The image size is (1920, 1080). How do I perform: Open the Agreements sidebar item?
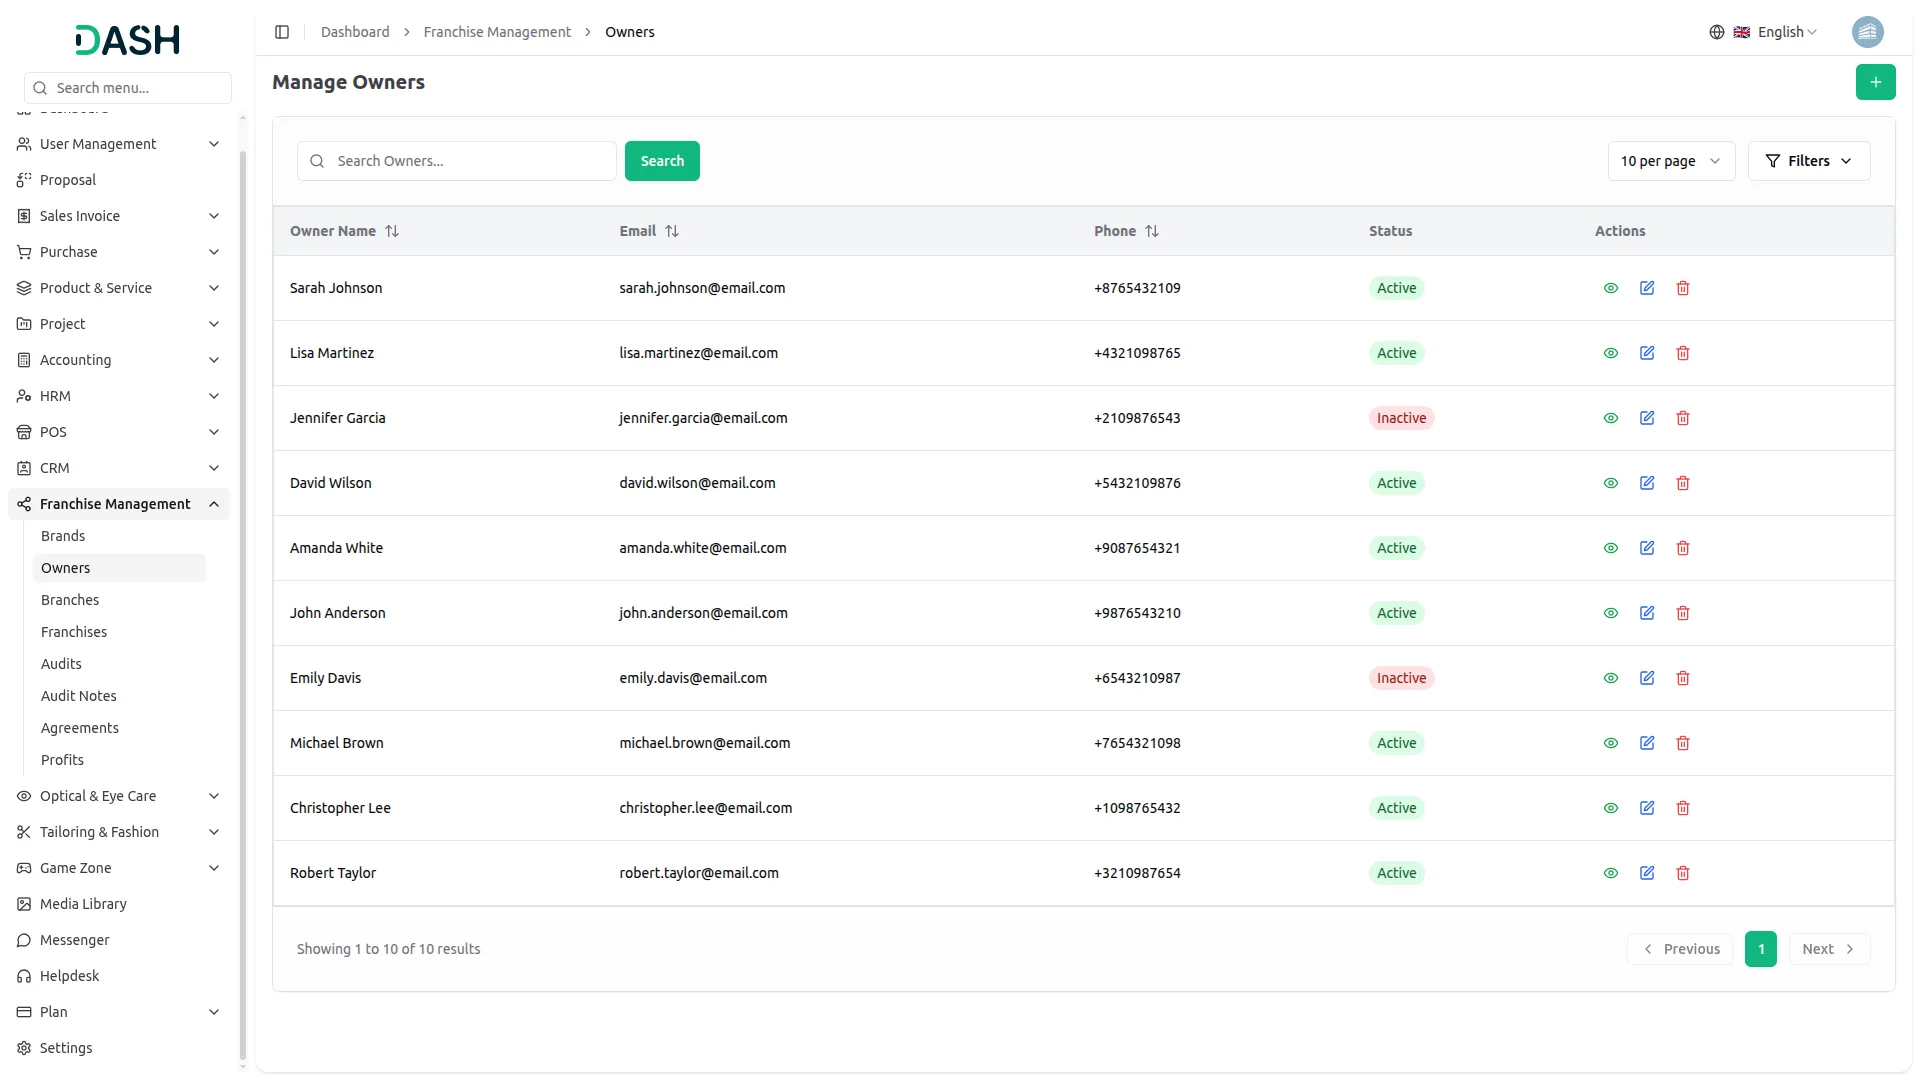pyautogui.click(x=80, y=728)
